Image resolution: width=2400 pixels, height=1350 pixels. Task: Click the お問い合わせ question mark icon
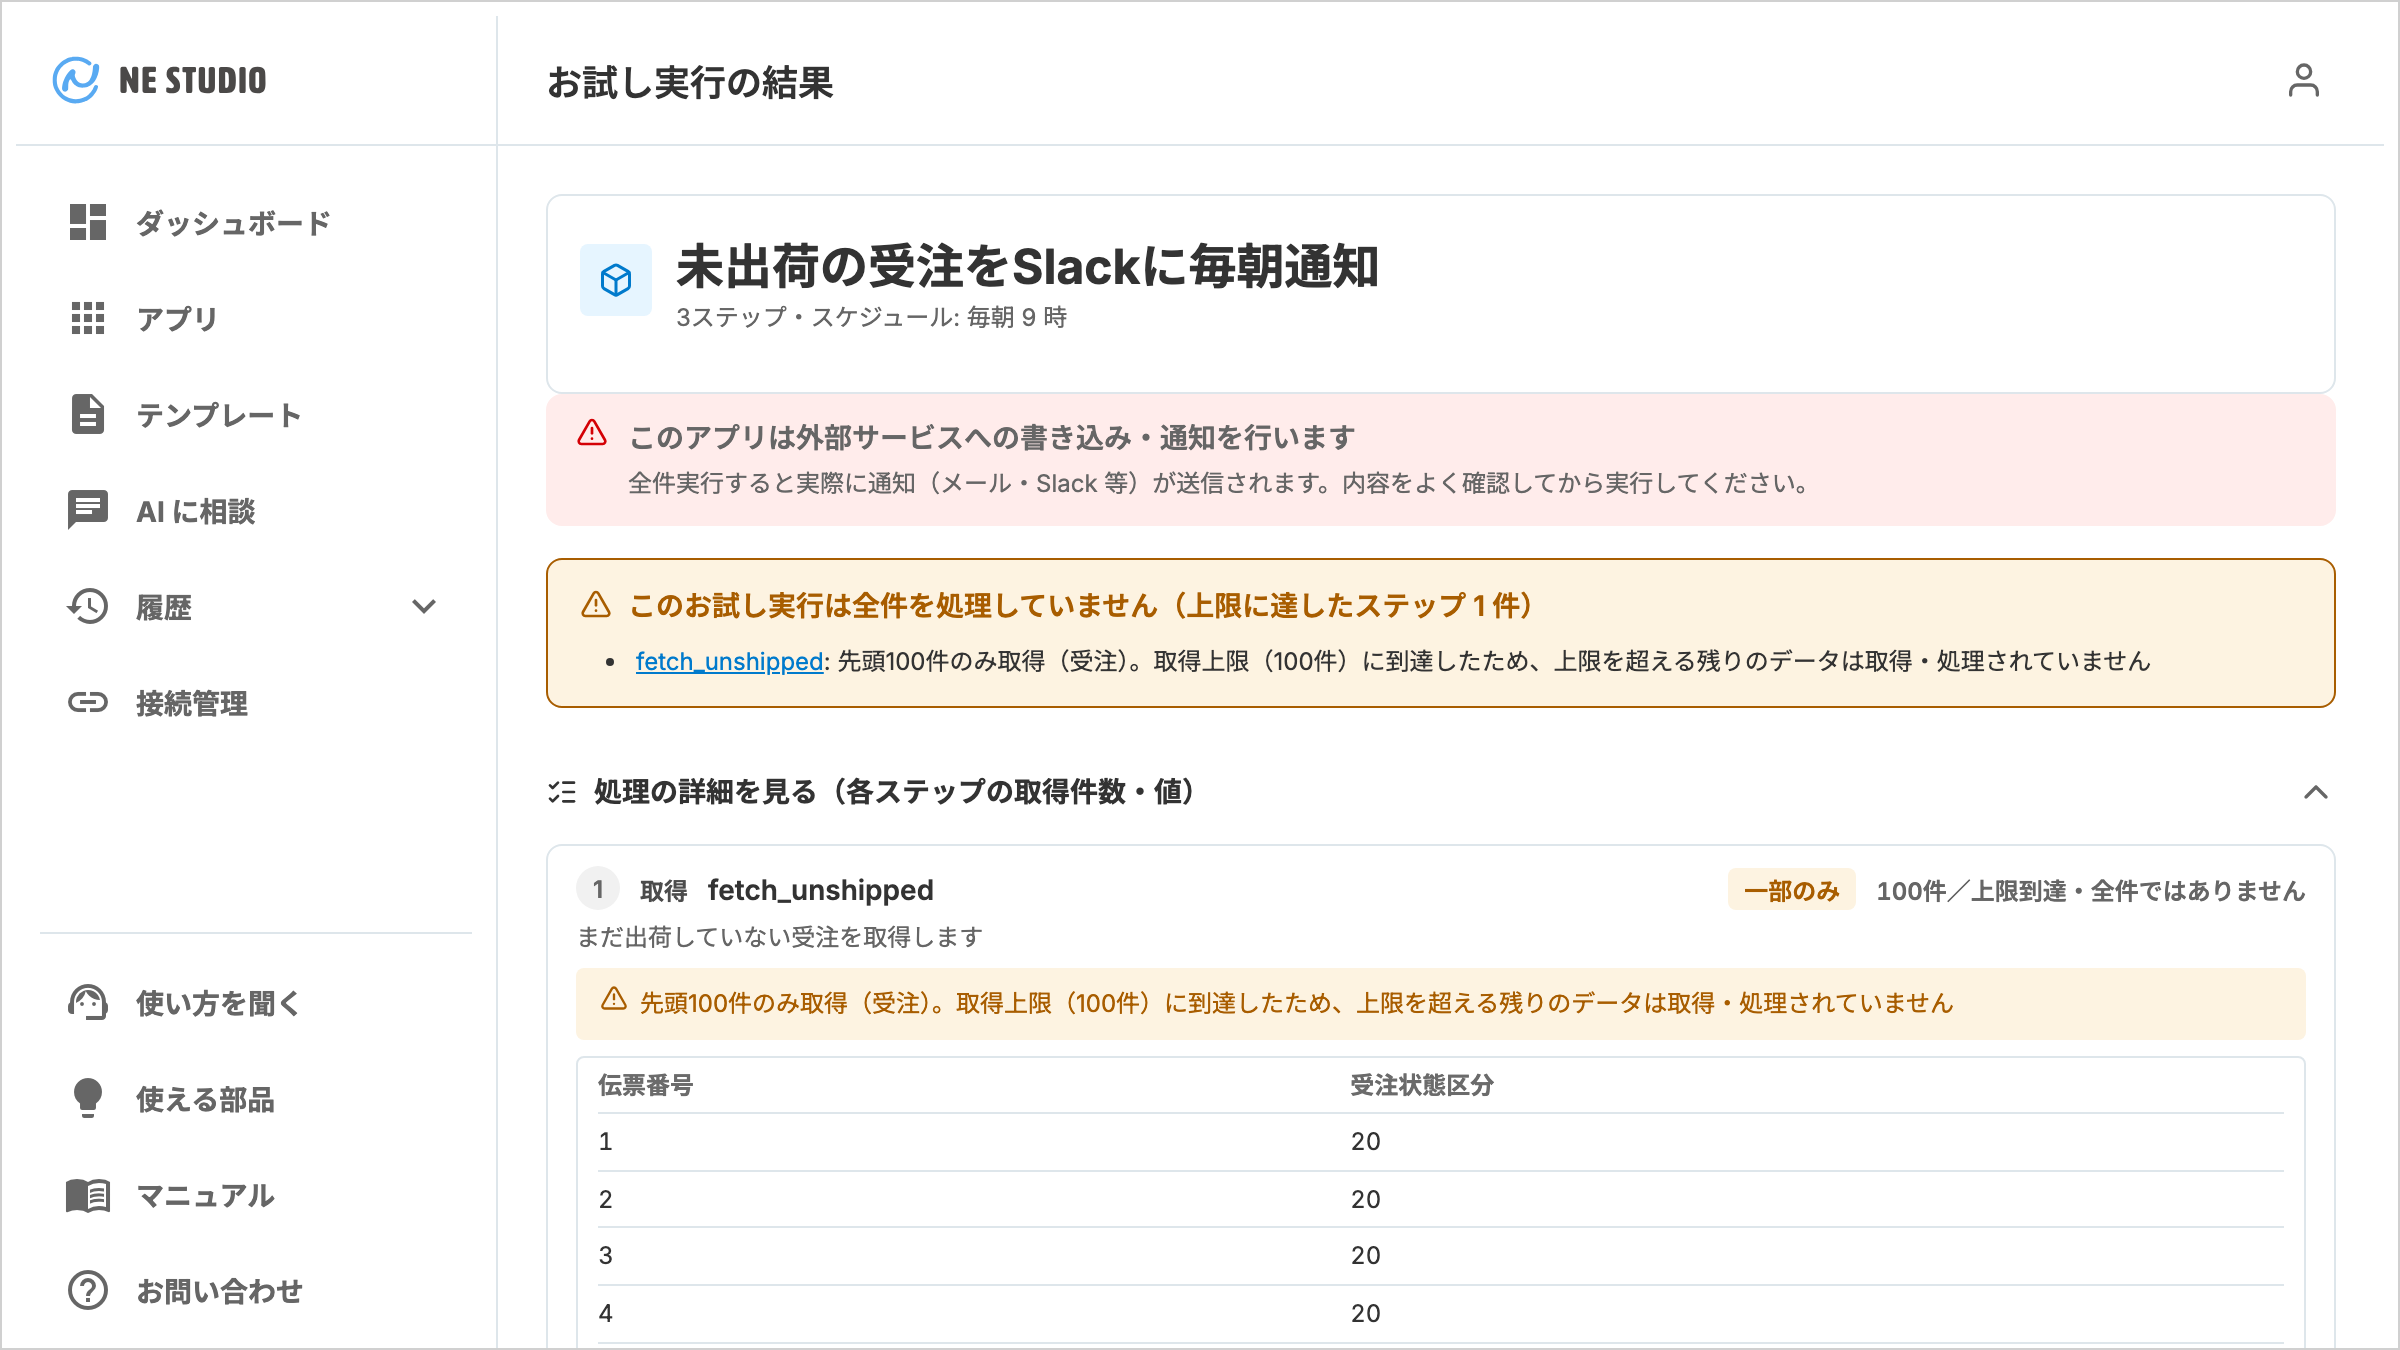pos(88,1290)
